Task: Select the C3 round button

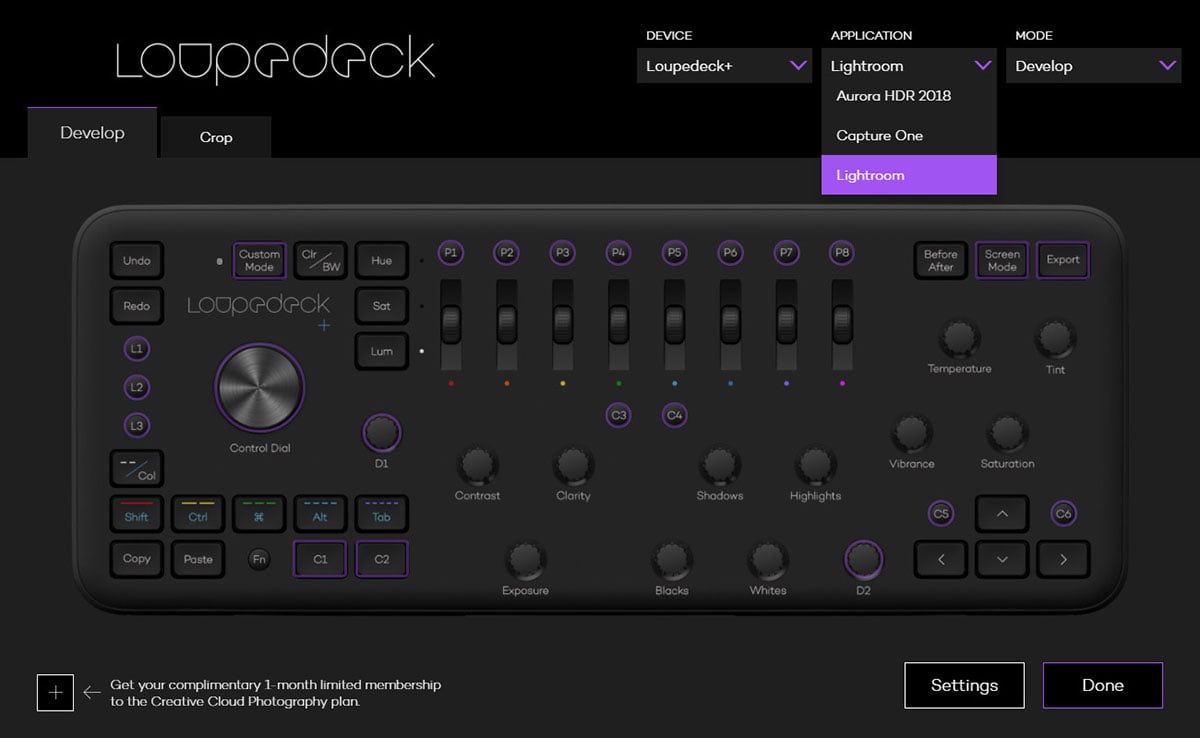Action: point(619,415)
